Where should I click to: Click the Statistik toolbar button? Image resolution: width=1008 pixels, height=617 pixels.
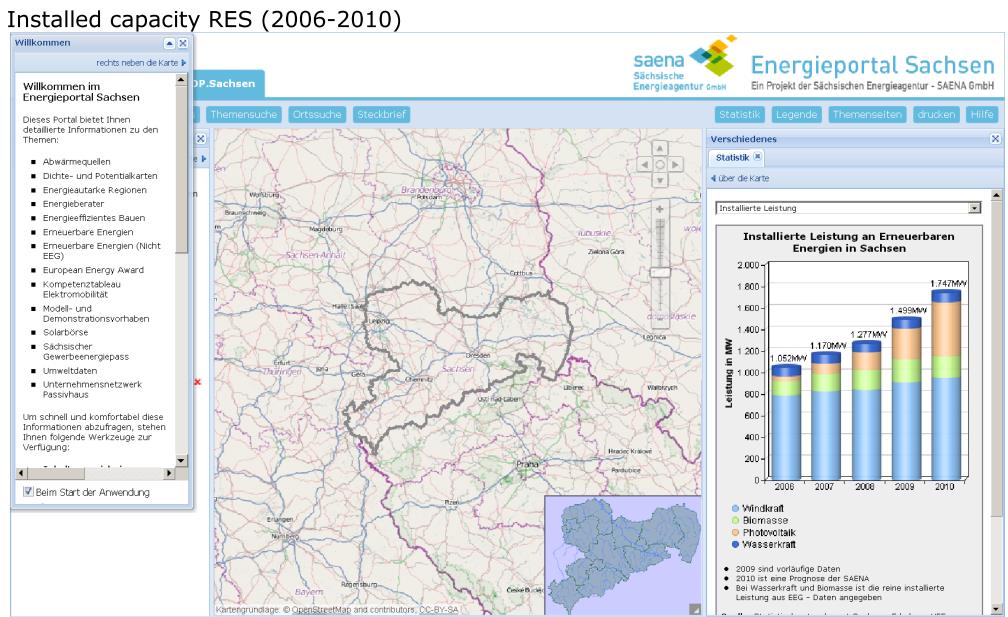[x=739, y=114]
